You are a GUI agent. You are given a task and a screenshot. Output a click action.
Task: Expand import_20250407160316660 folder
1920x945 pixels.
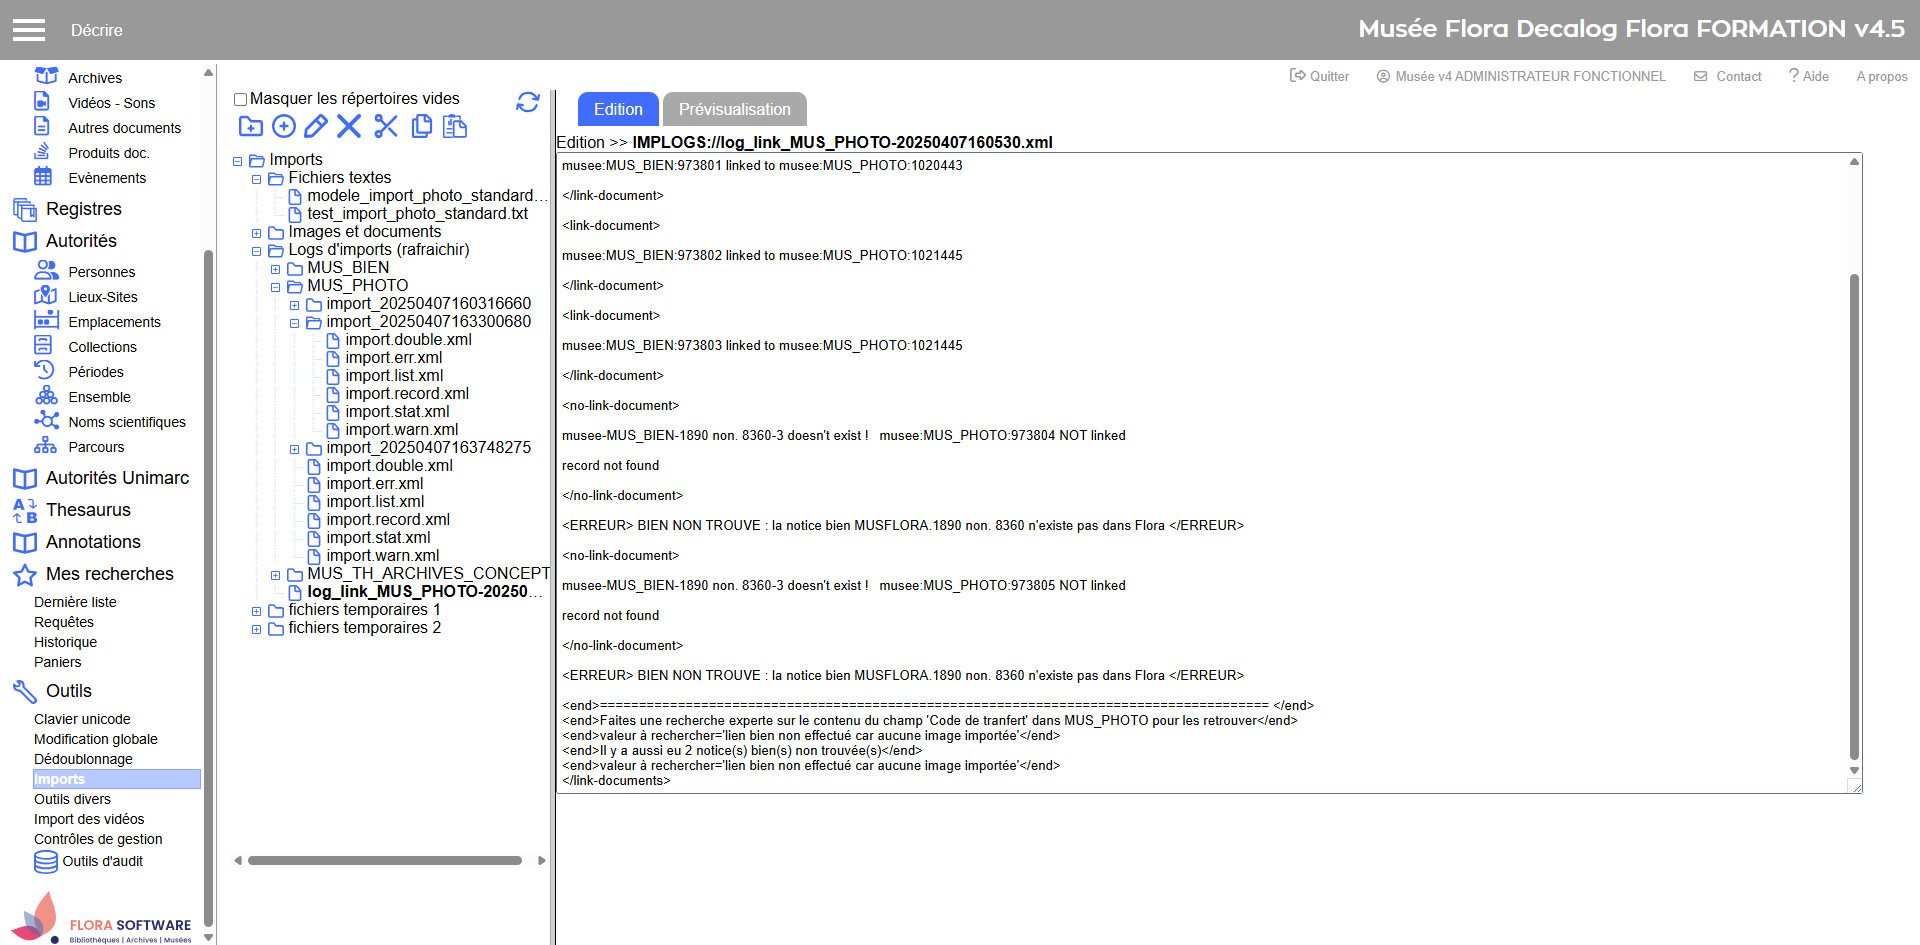[x=295, y=305]
